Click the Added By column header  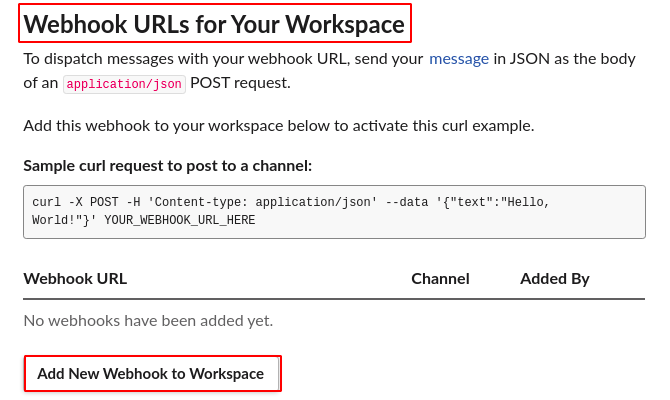554,279
